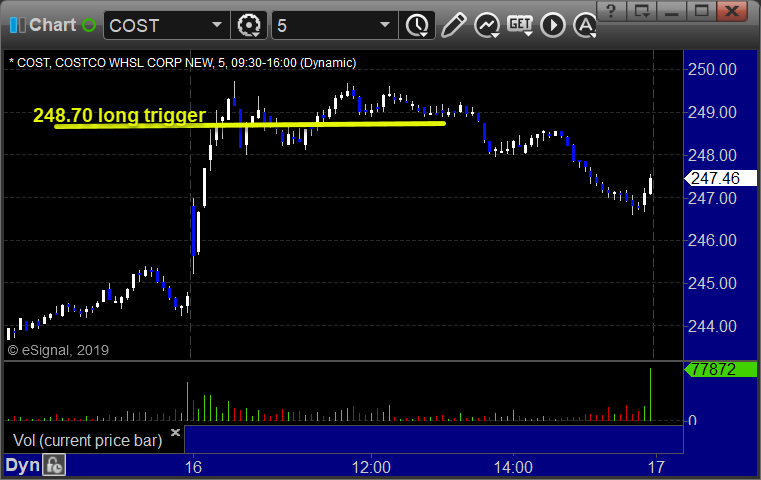
Task: Click the 245.00 price axis label
Action: pyautogui.click(x=712, y=283)
